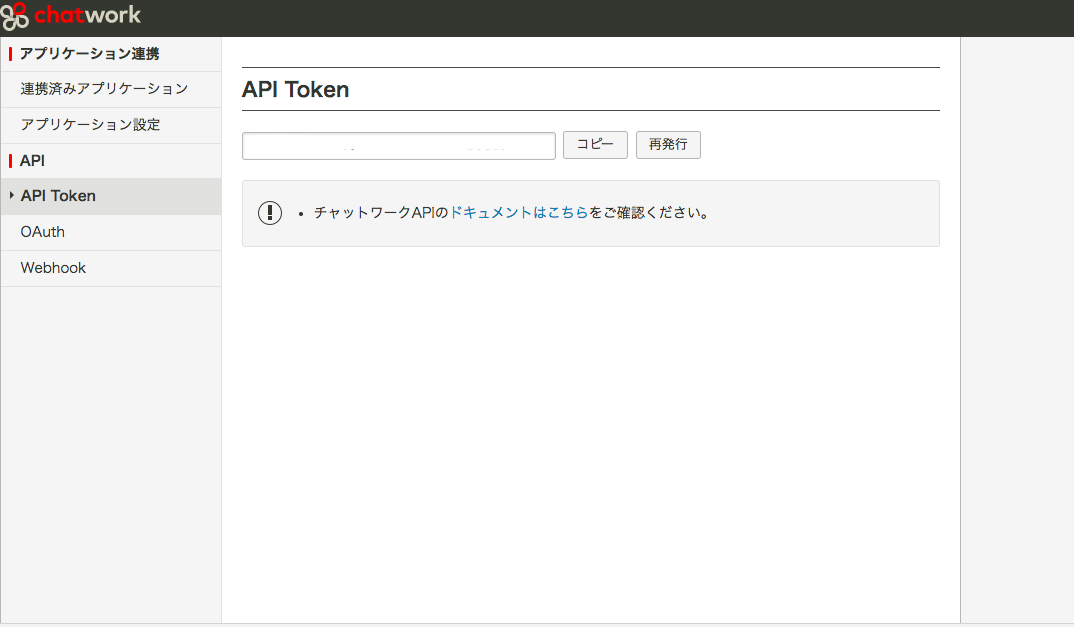Viewport: 1074px width, 627px height.
Task: Click the Chatwork flower logo icon
Action: coord(15,17)
